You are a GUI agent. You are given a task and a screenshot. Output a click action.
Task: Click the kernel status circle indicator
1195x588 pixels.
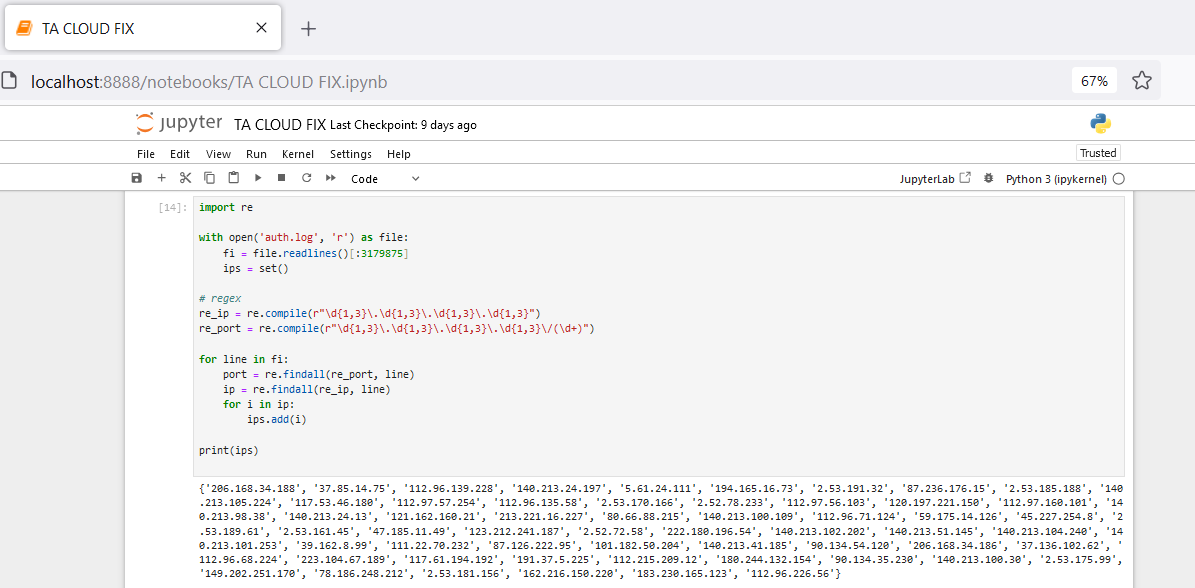1118,179
